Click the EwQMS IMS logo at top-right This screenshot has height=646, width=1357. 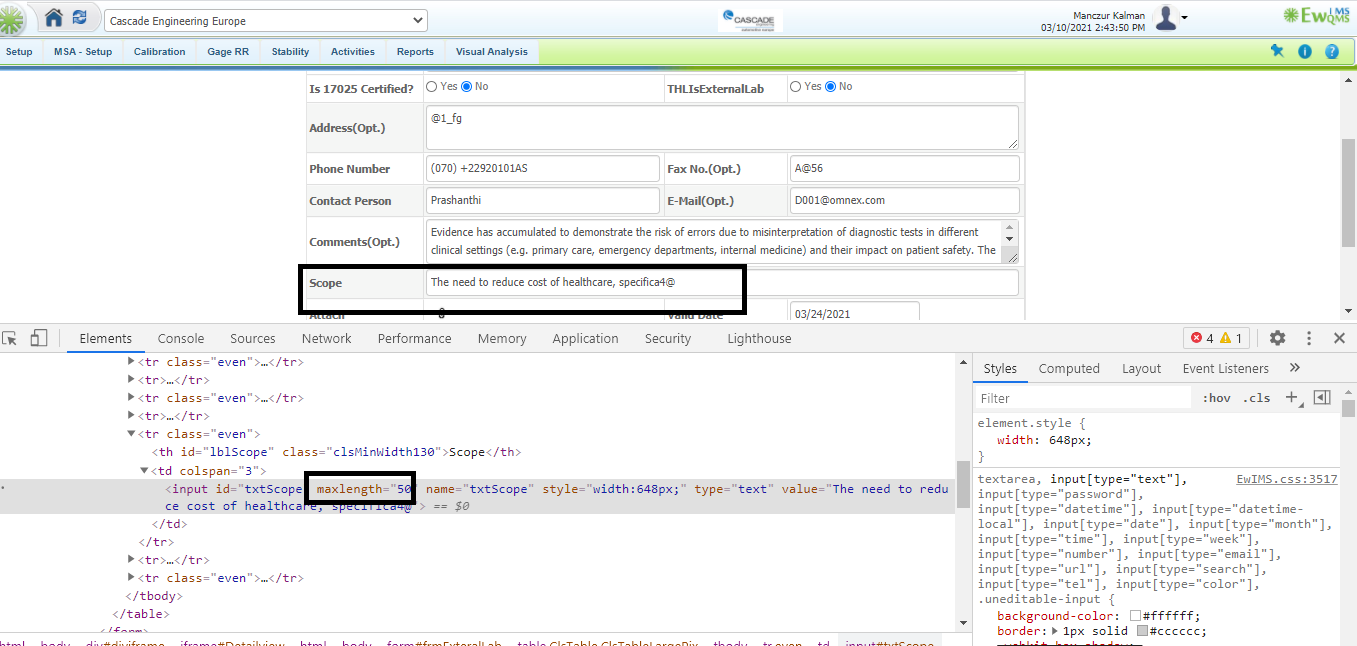coord(1318,15)
